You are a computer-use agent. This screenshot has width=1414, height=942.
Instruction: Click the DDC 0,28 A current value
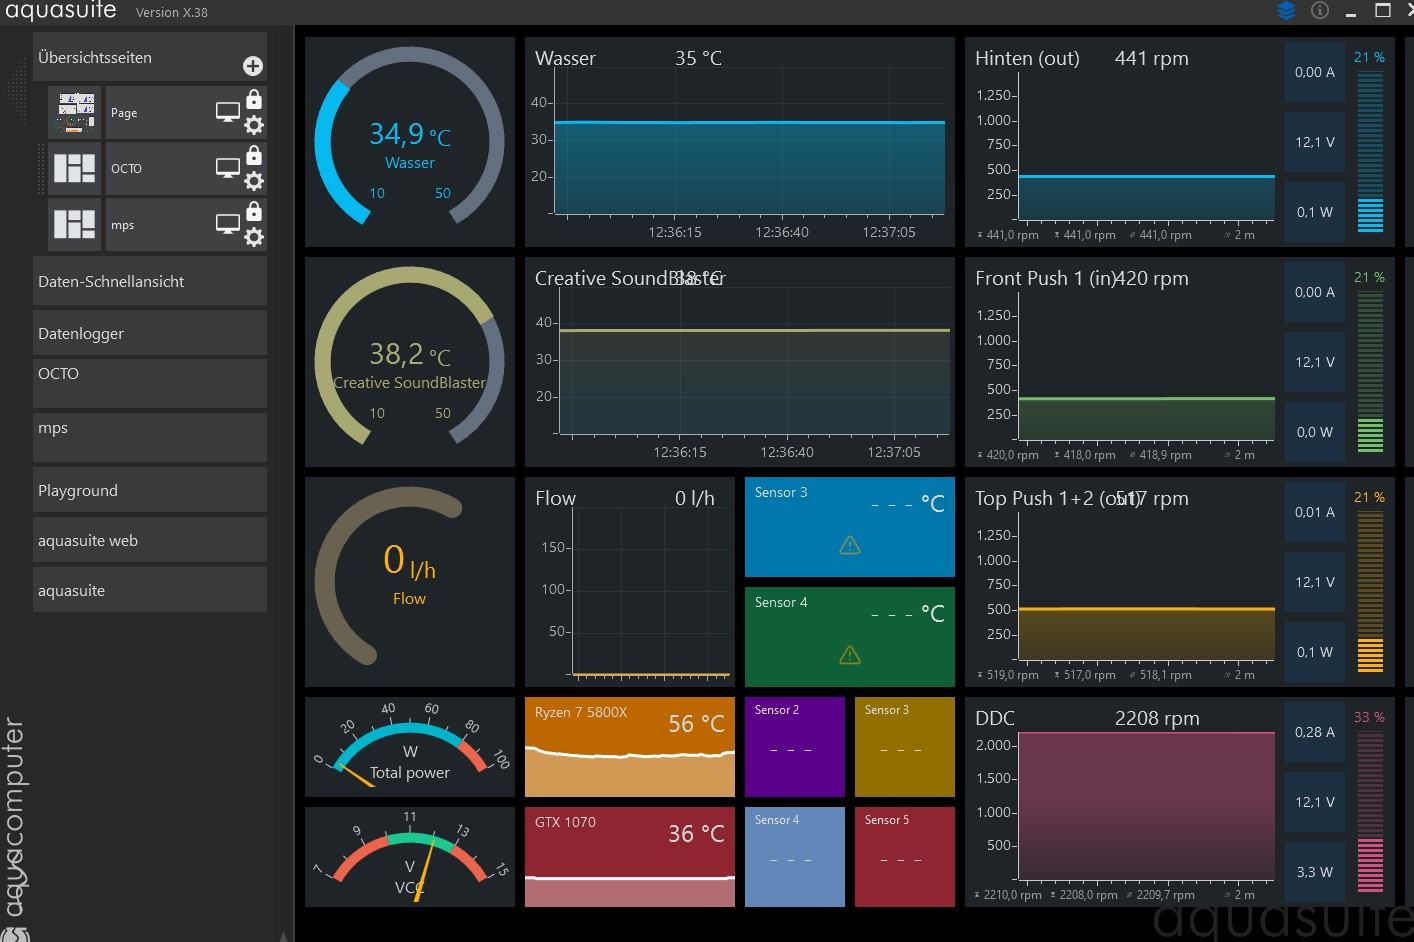[1314, 732]
